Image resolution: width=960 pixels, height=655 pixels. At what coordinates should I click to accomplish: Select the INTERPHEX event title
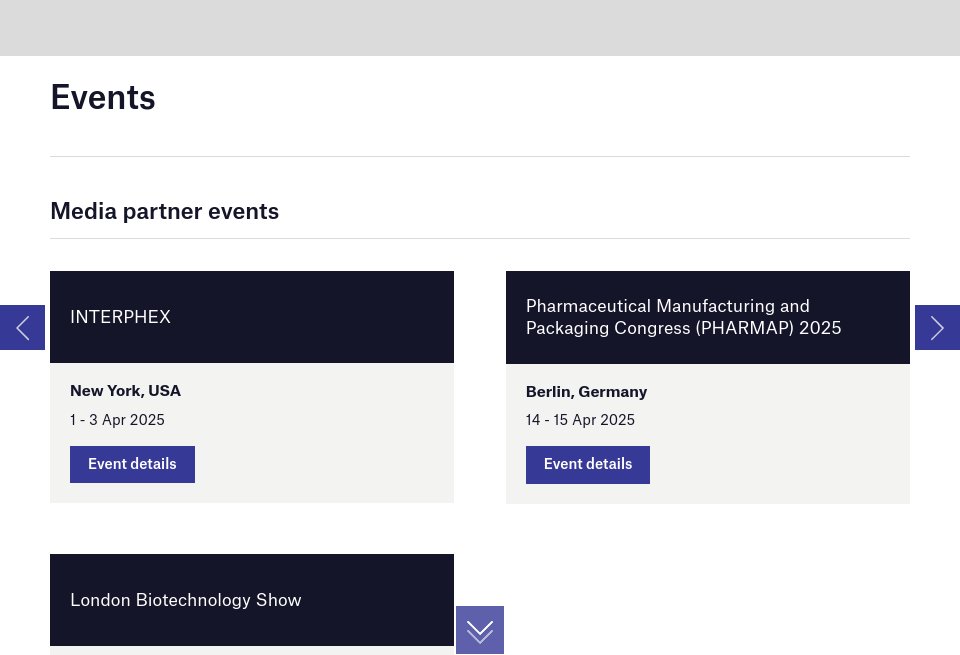click(x=120, y=317)
